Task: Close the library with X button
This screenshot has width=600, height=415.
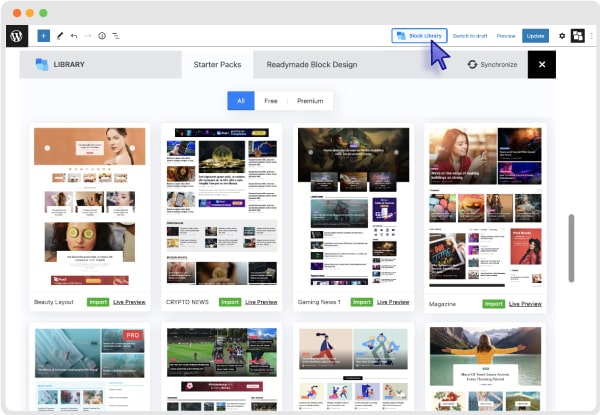Action: tap(541, 64)
